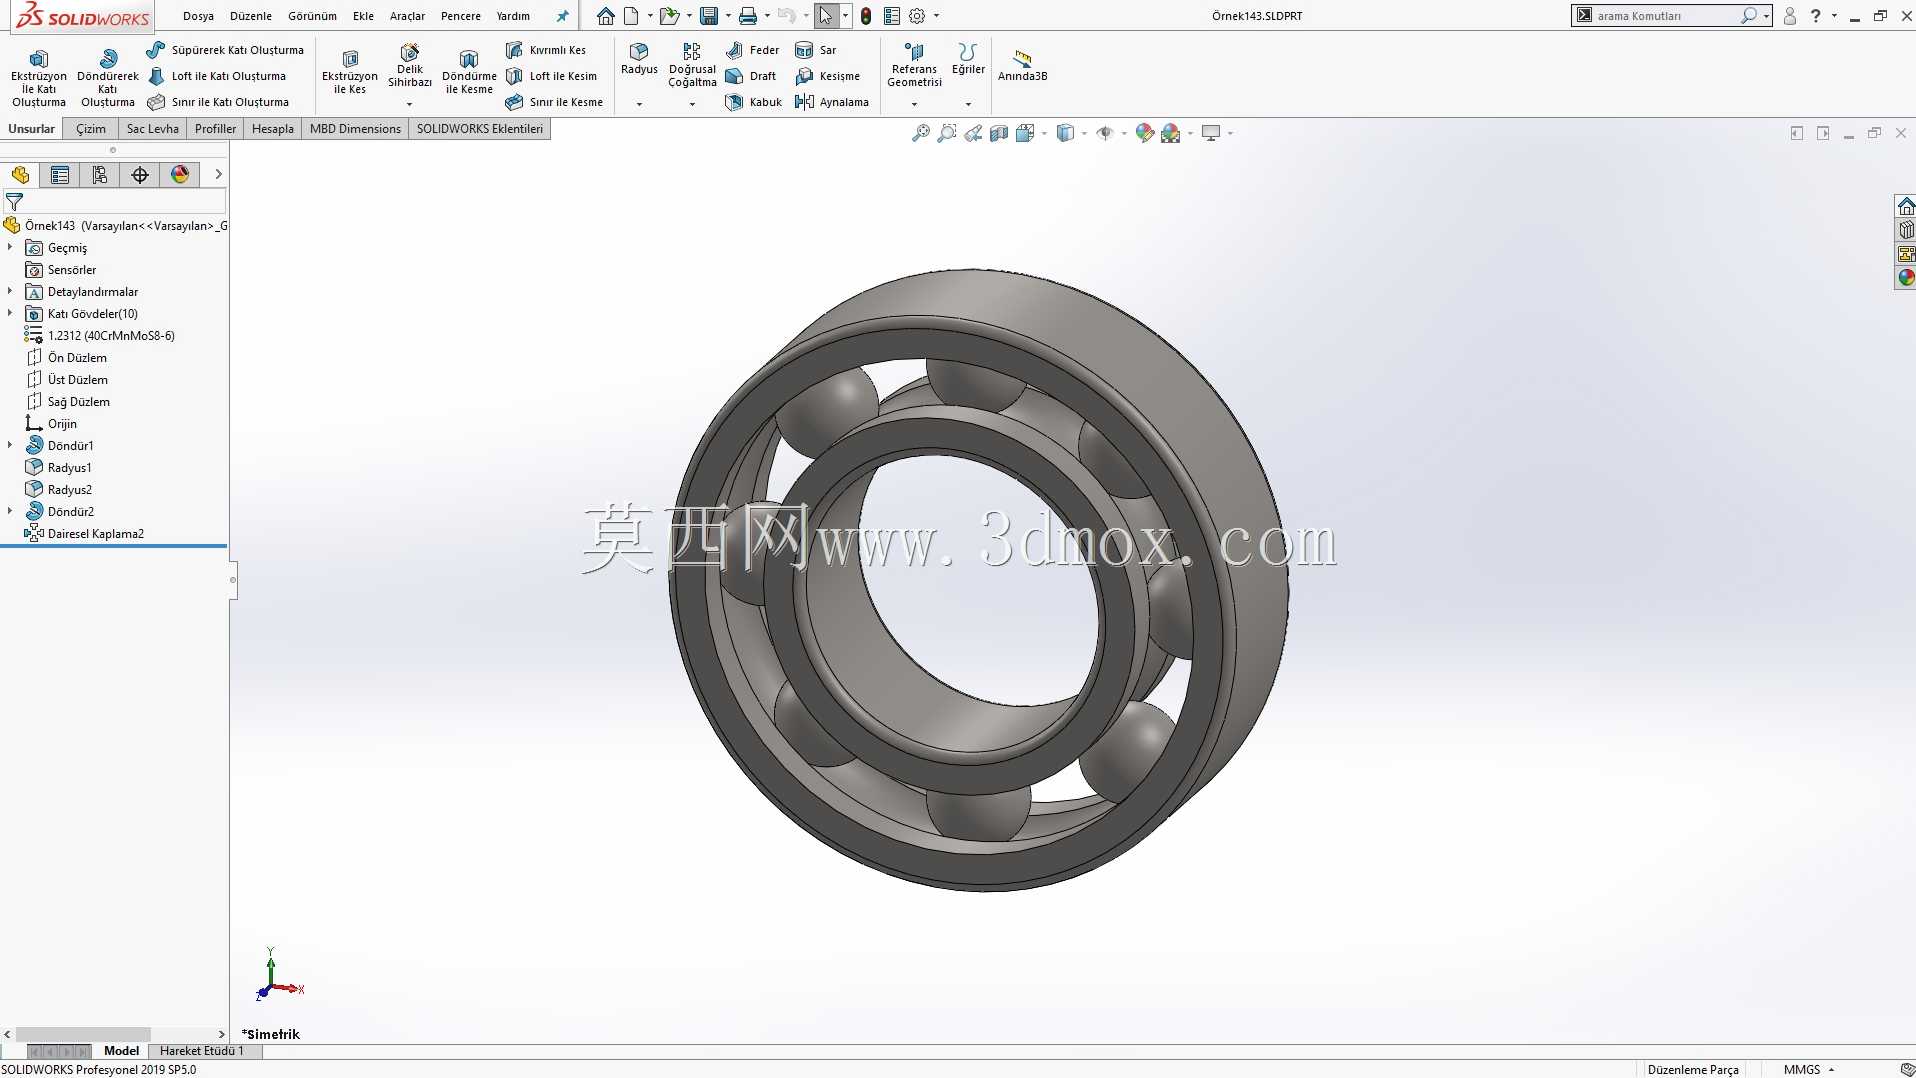1916x1078 pixels.
Task: Open the Pencere menu
Action: pos(461,16)
